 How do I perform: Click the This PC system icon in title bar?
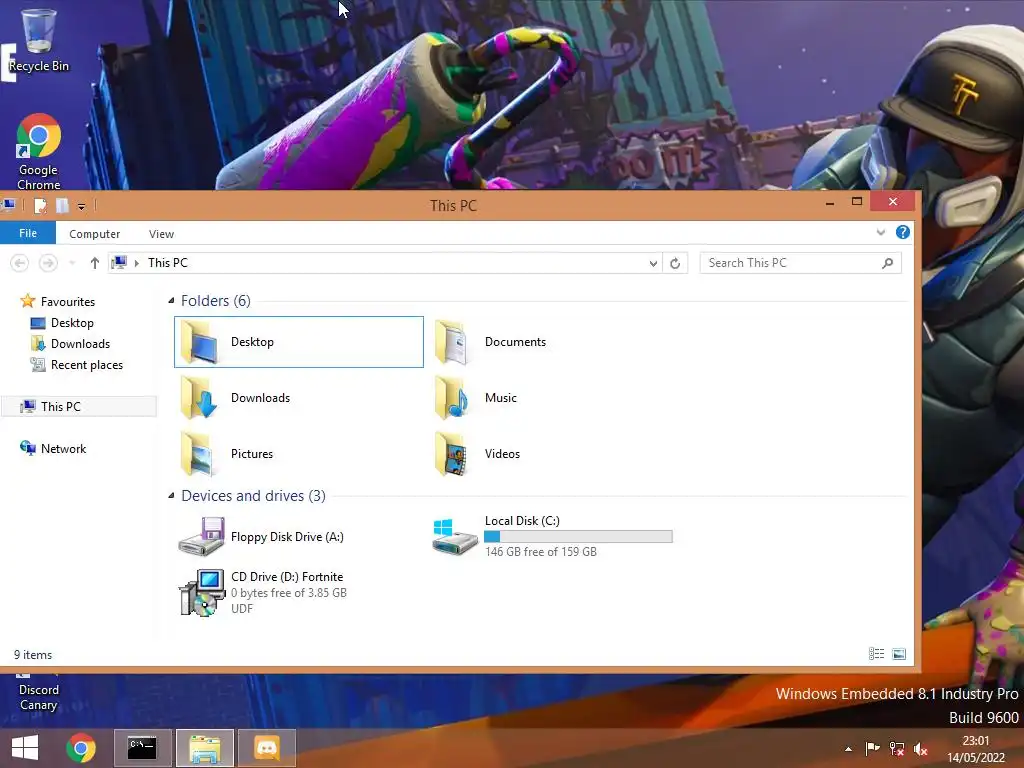(x=9, y=205)
